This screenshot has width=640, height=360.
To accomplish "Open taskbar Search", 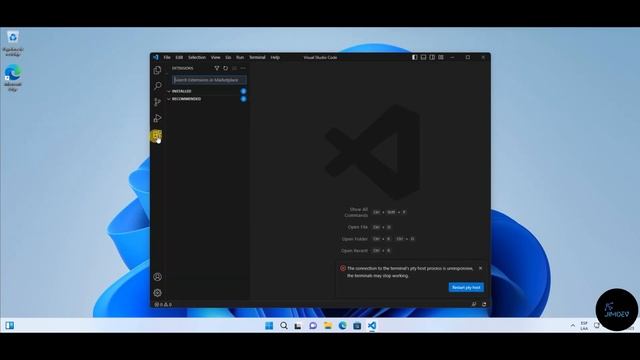I will click(x=284, y=325).
